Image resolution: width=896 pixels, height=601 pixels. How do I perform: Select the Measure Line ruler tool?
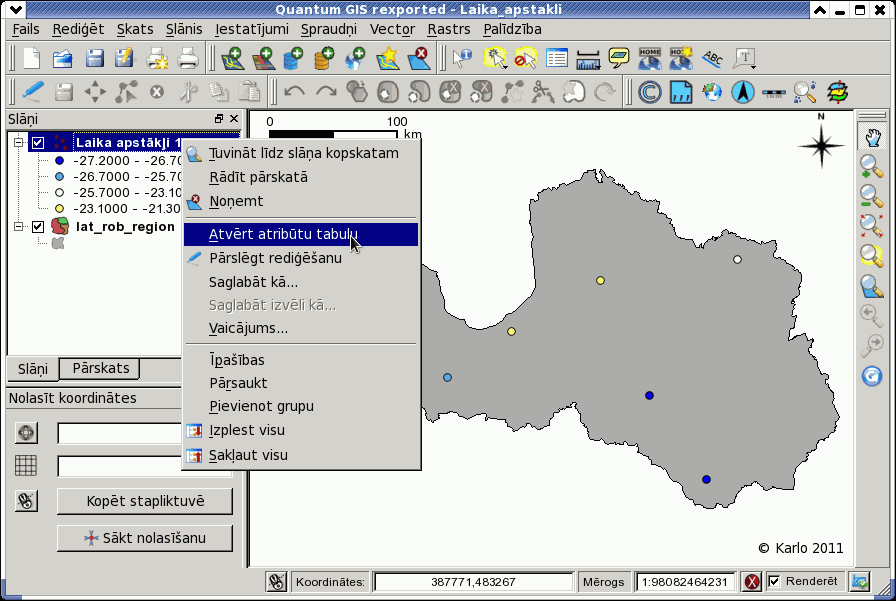tap(587, 59)
